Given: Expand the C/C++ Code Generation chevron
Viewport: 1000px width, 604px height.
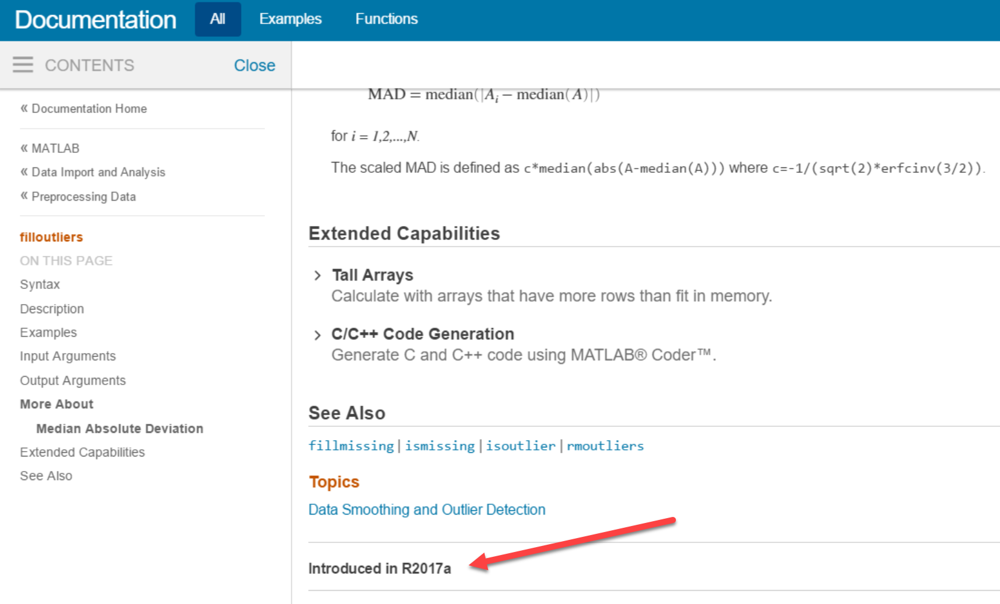Looking at the screenshot, I should pyautogui.click(x=317, y=334).
